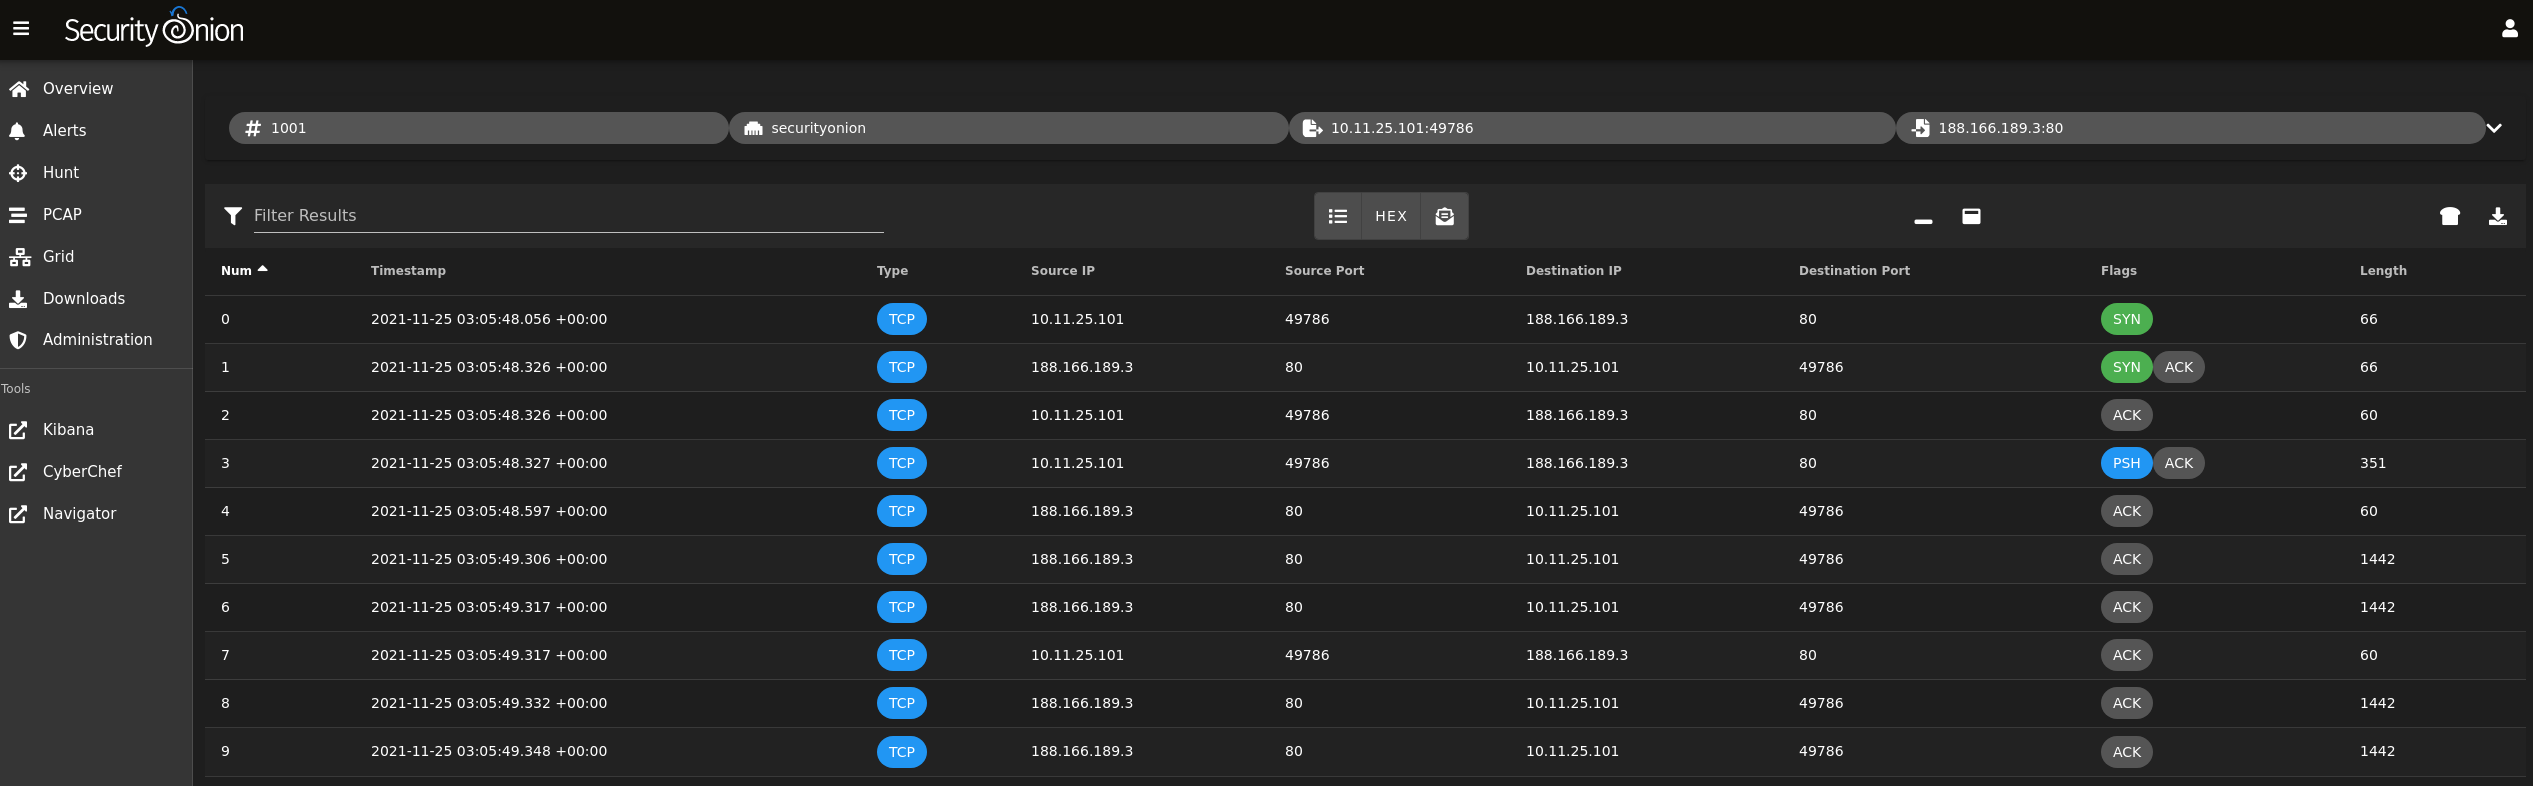Click the job ID 1001 chip

click(x=478, y=128)
